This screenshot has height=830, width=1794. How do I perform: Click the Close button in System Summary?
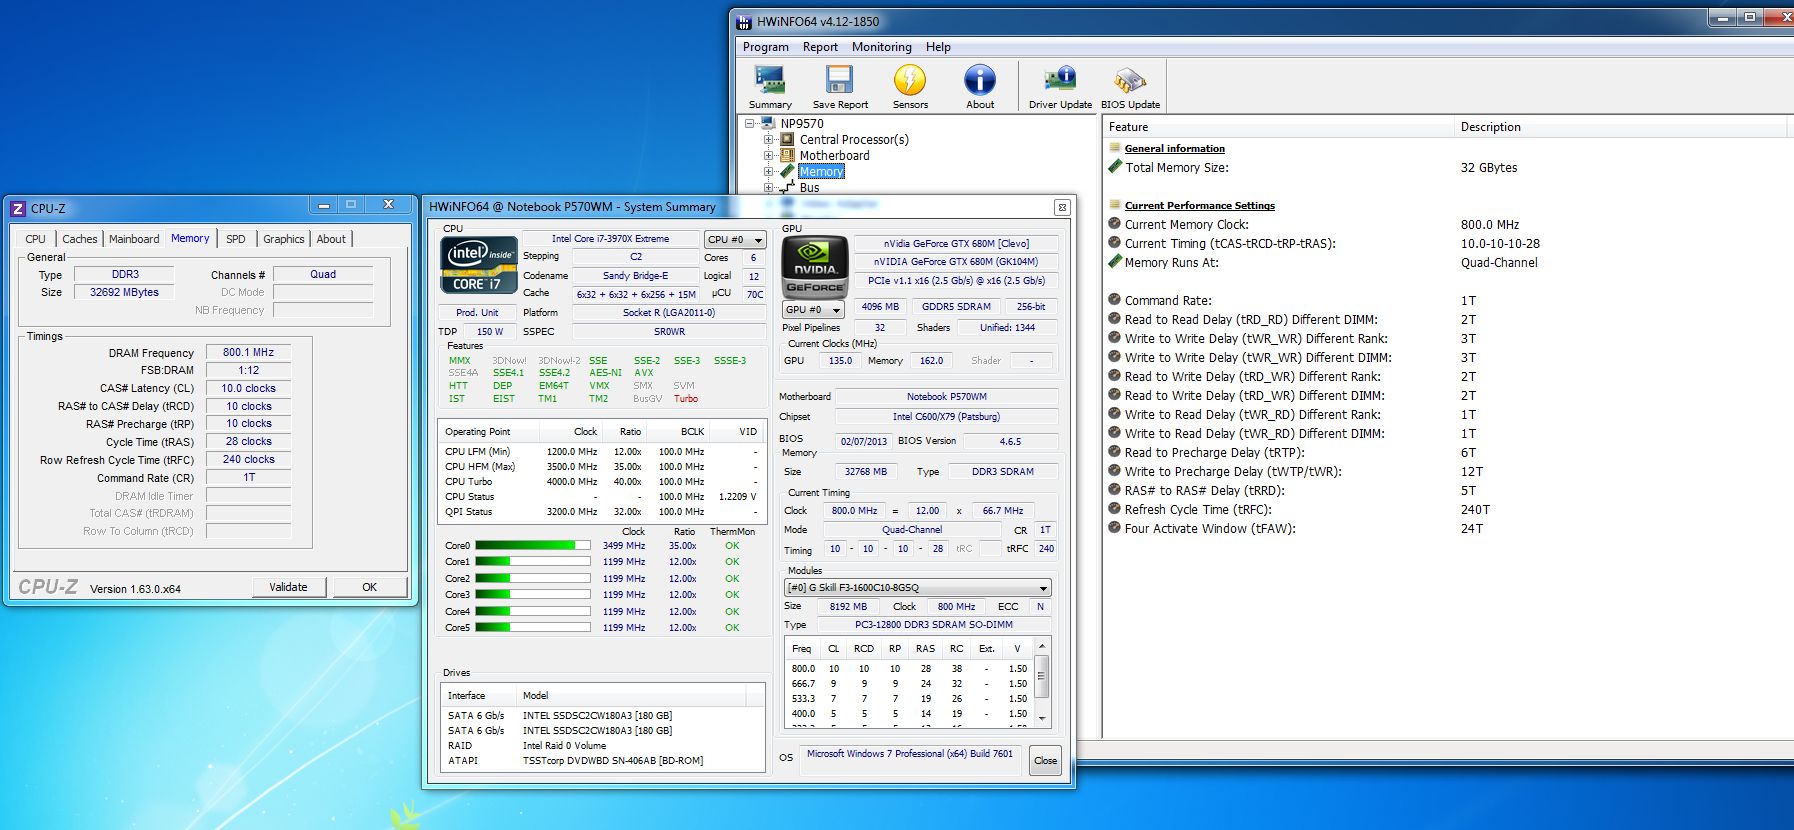click(1045, 760)
